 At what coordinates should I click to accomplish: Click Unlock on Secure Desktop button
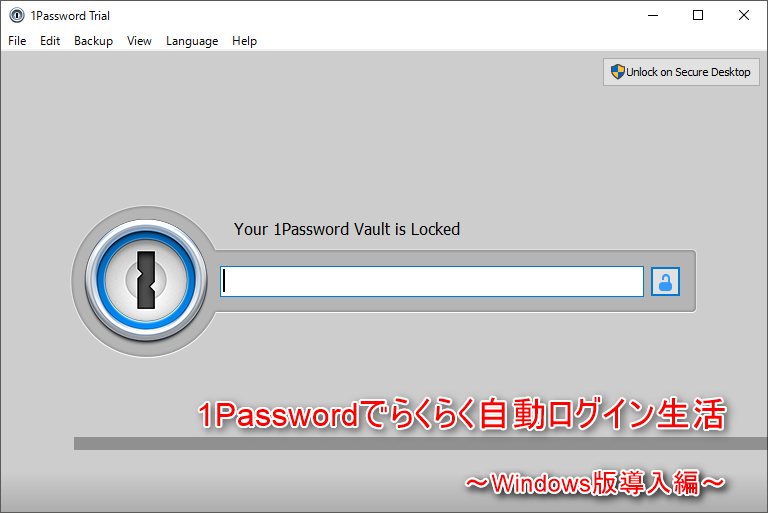(681, 72)
